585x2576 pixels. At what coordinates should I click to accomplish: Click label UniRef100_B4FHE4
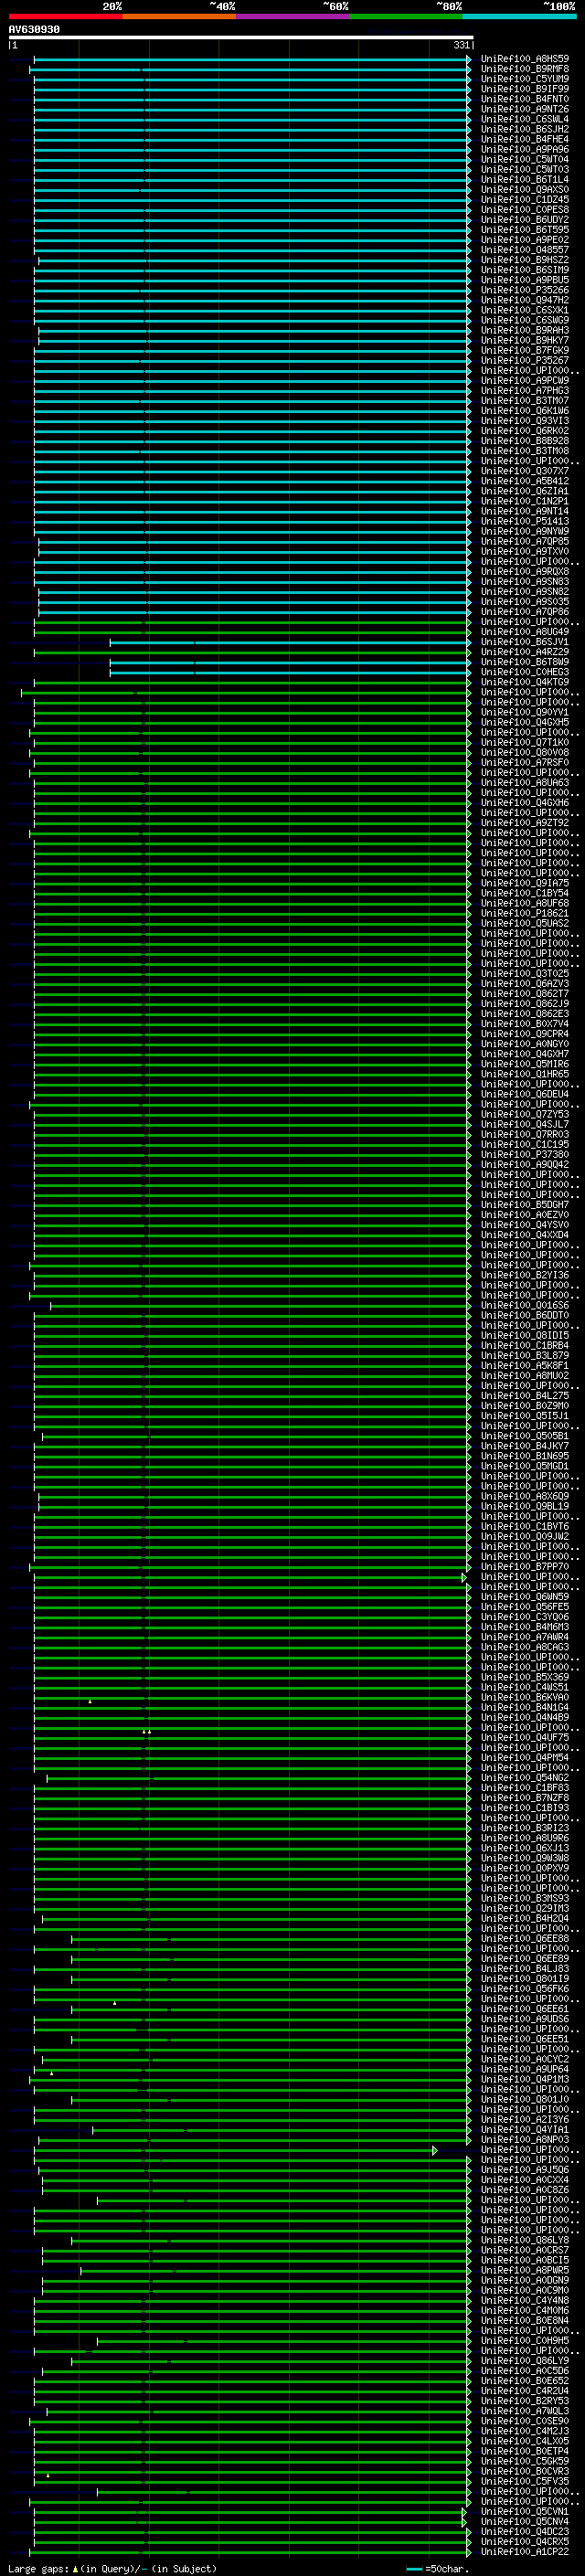(524, 139)
